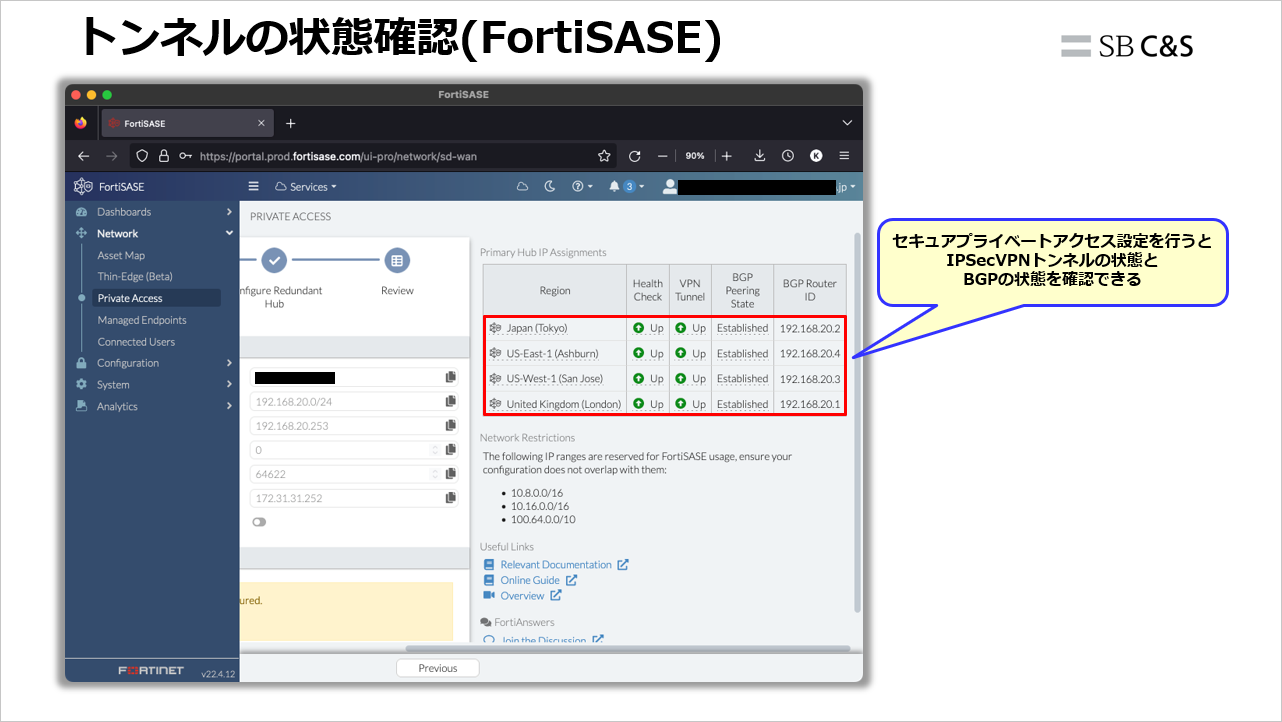
Task: Click Established state for US-East-1 row
Action: 742,353
